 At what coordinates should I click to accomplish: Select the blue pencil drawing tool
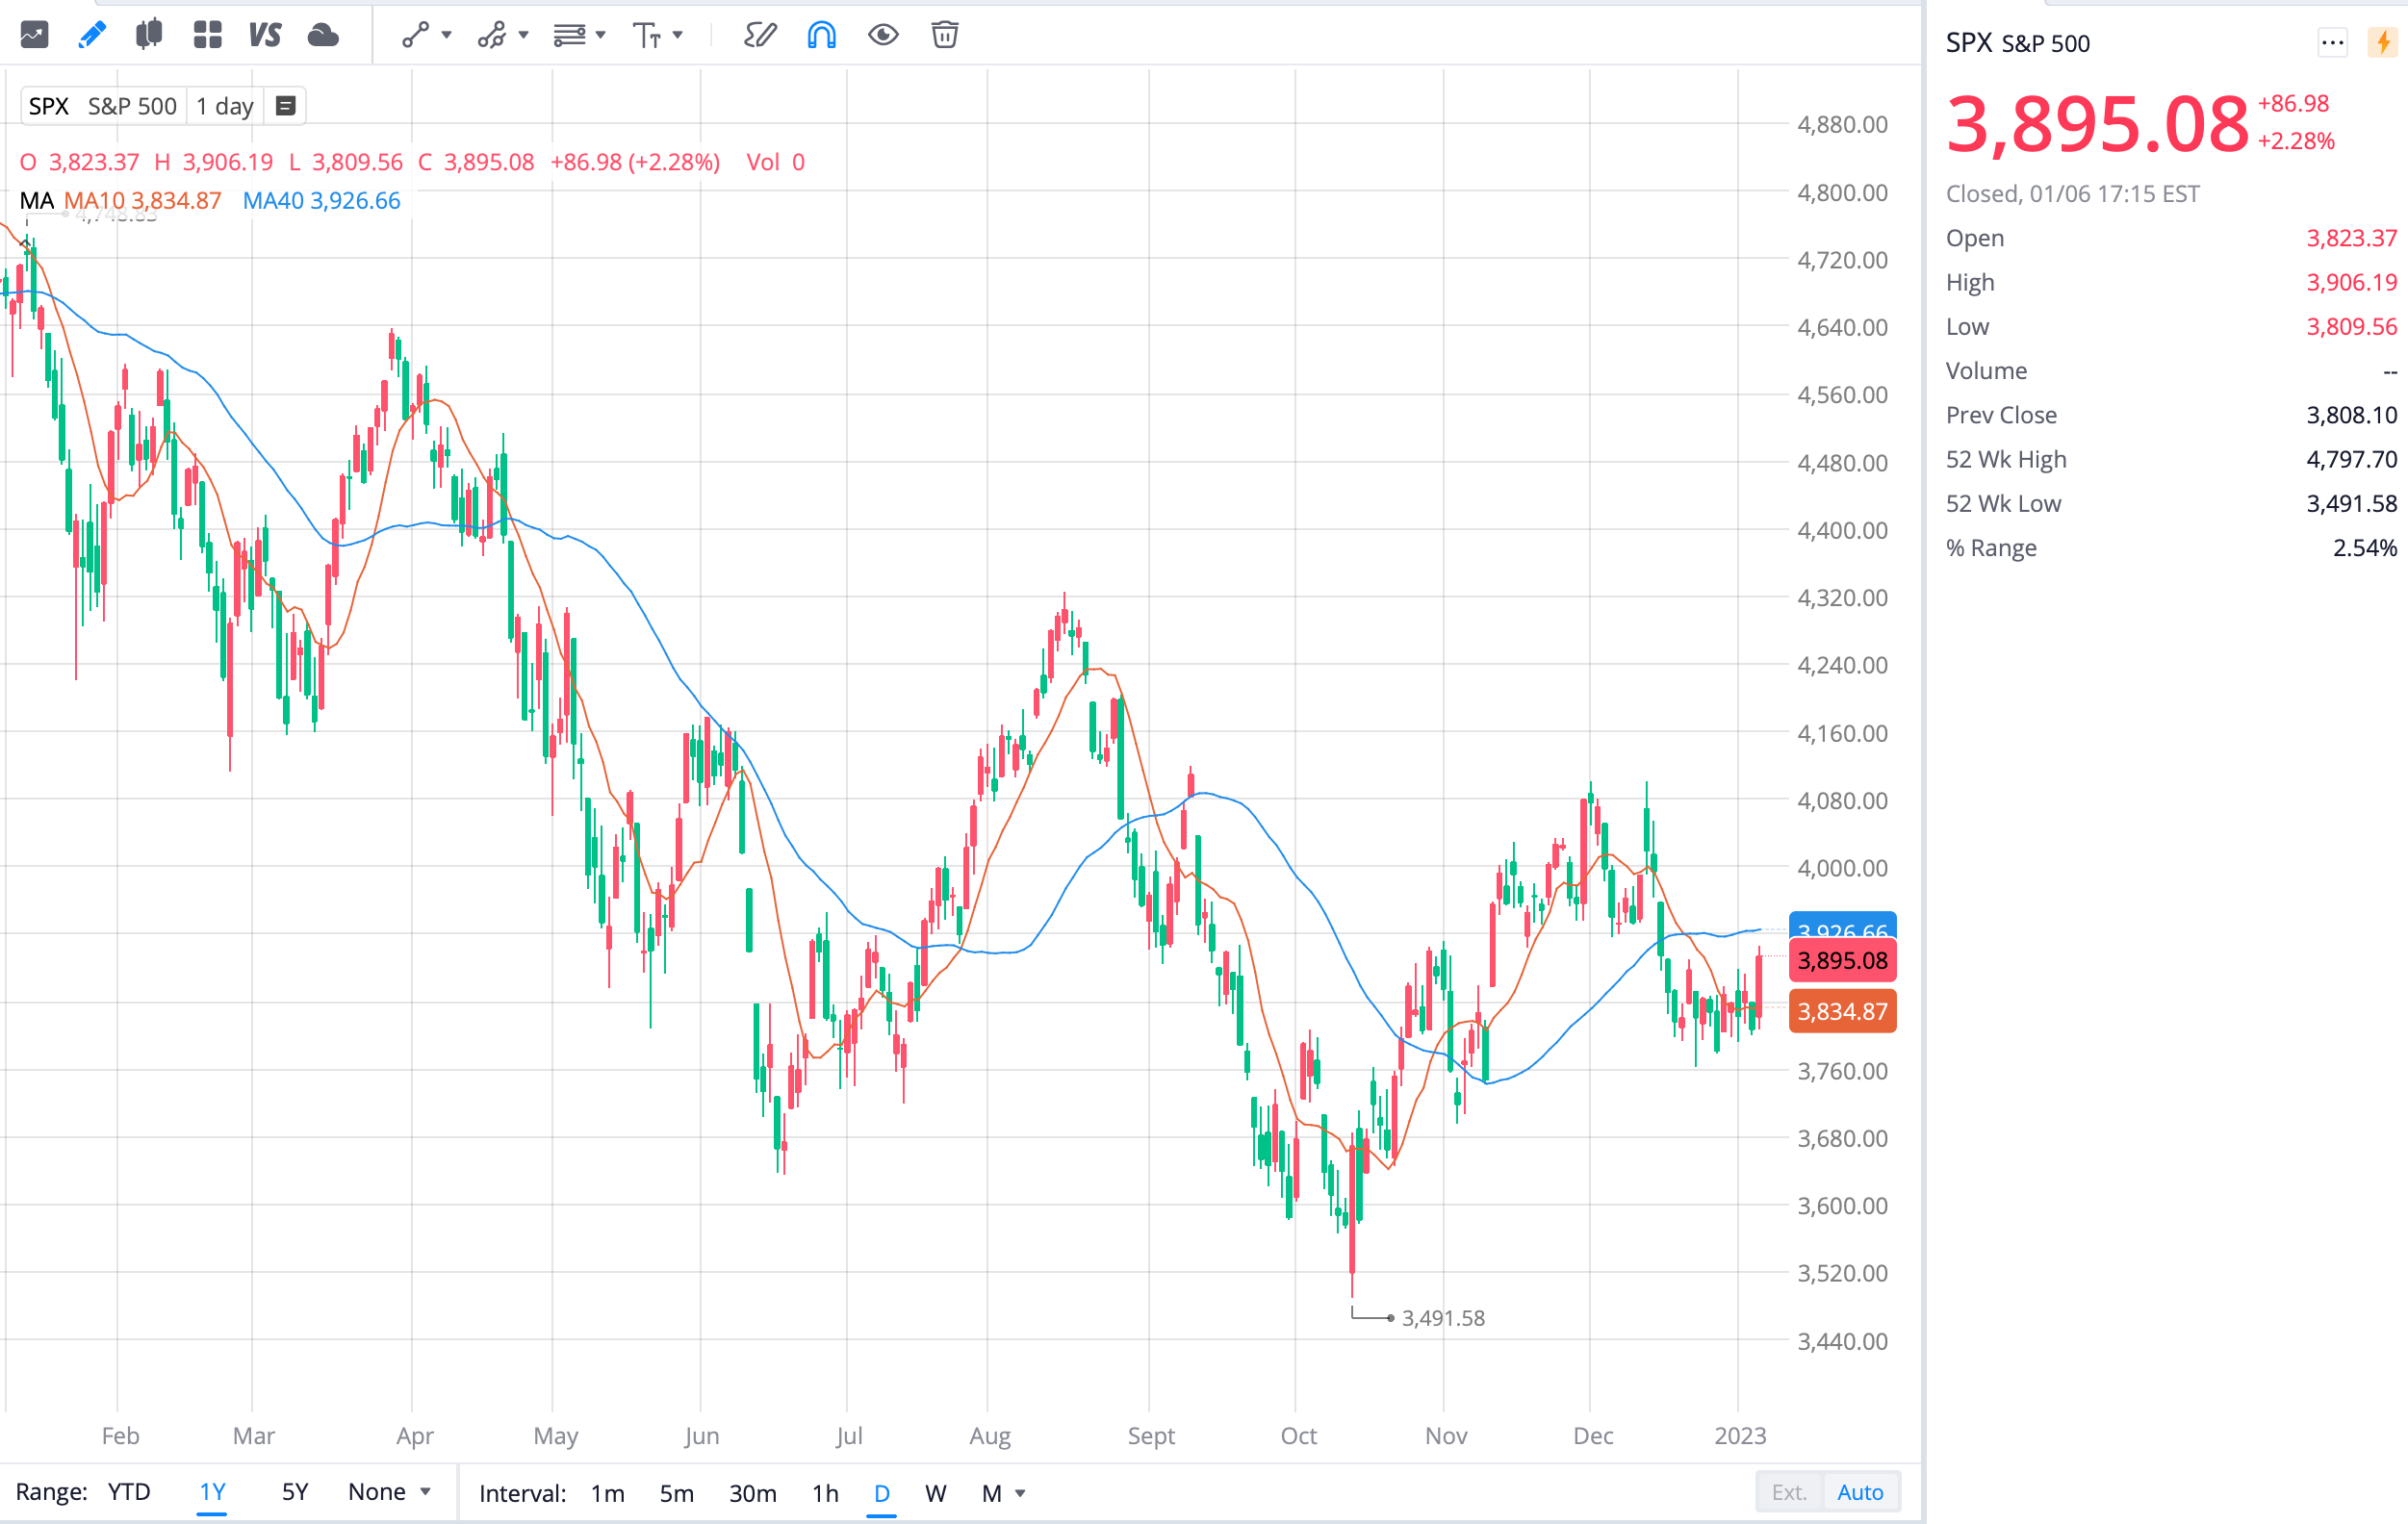[92, 36]
